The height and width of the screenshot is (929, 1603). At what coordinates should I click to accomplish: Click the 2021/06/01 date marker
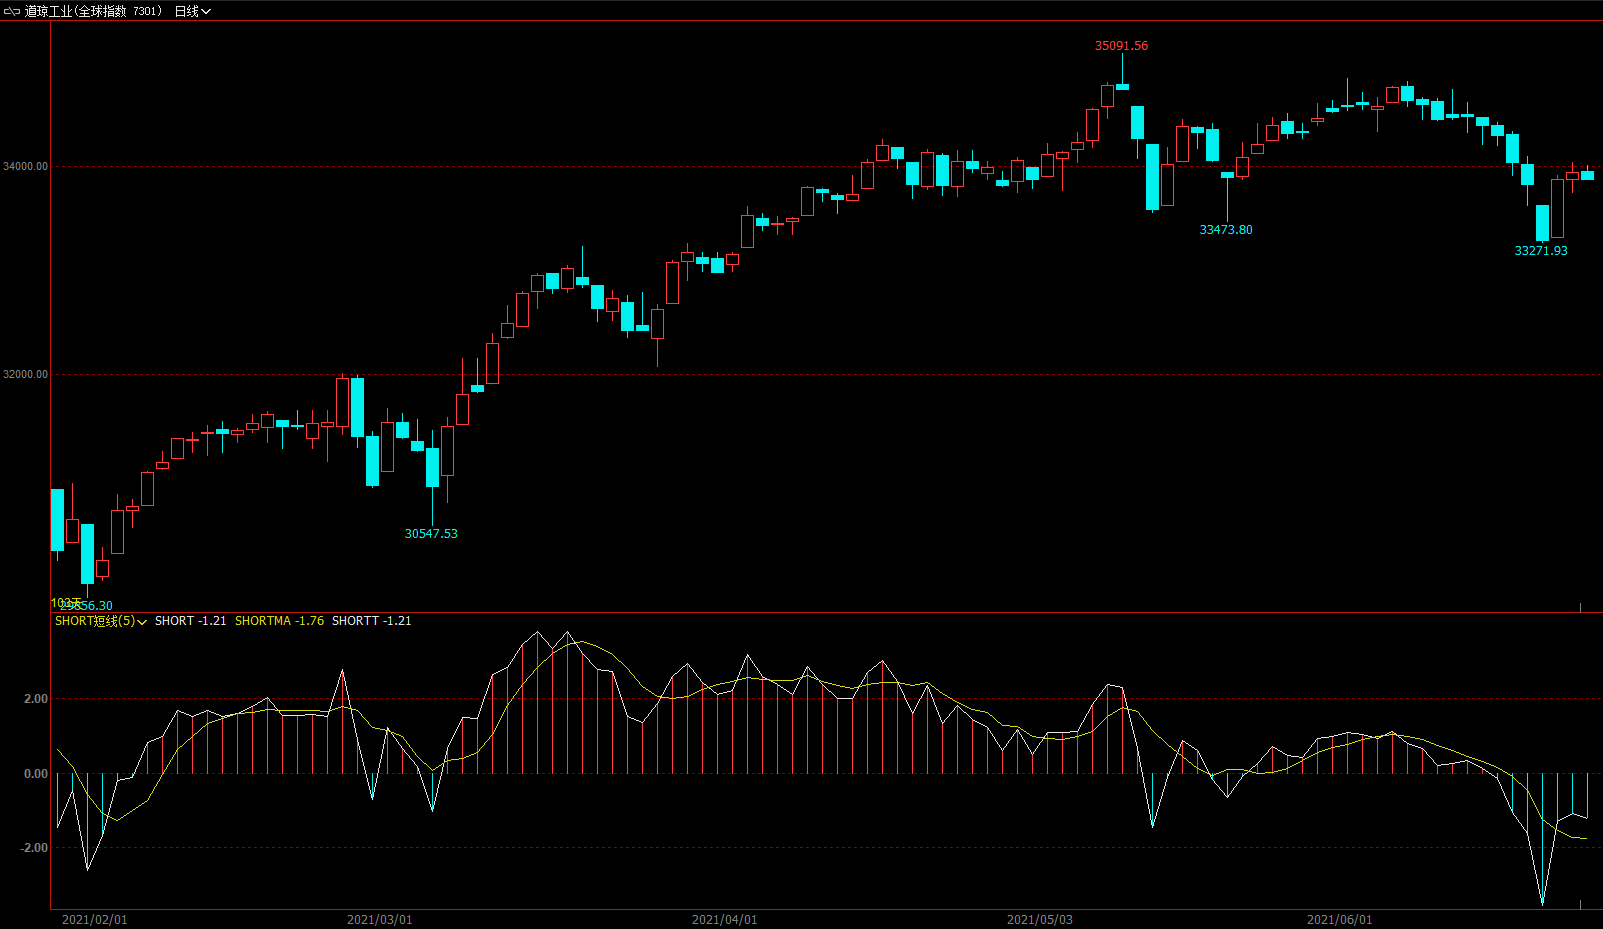click(x=1339, y=920)
